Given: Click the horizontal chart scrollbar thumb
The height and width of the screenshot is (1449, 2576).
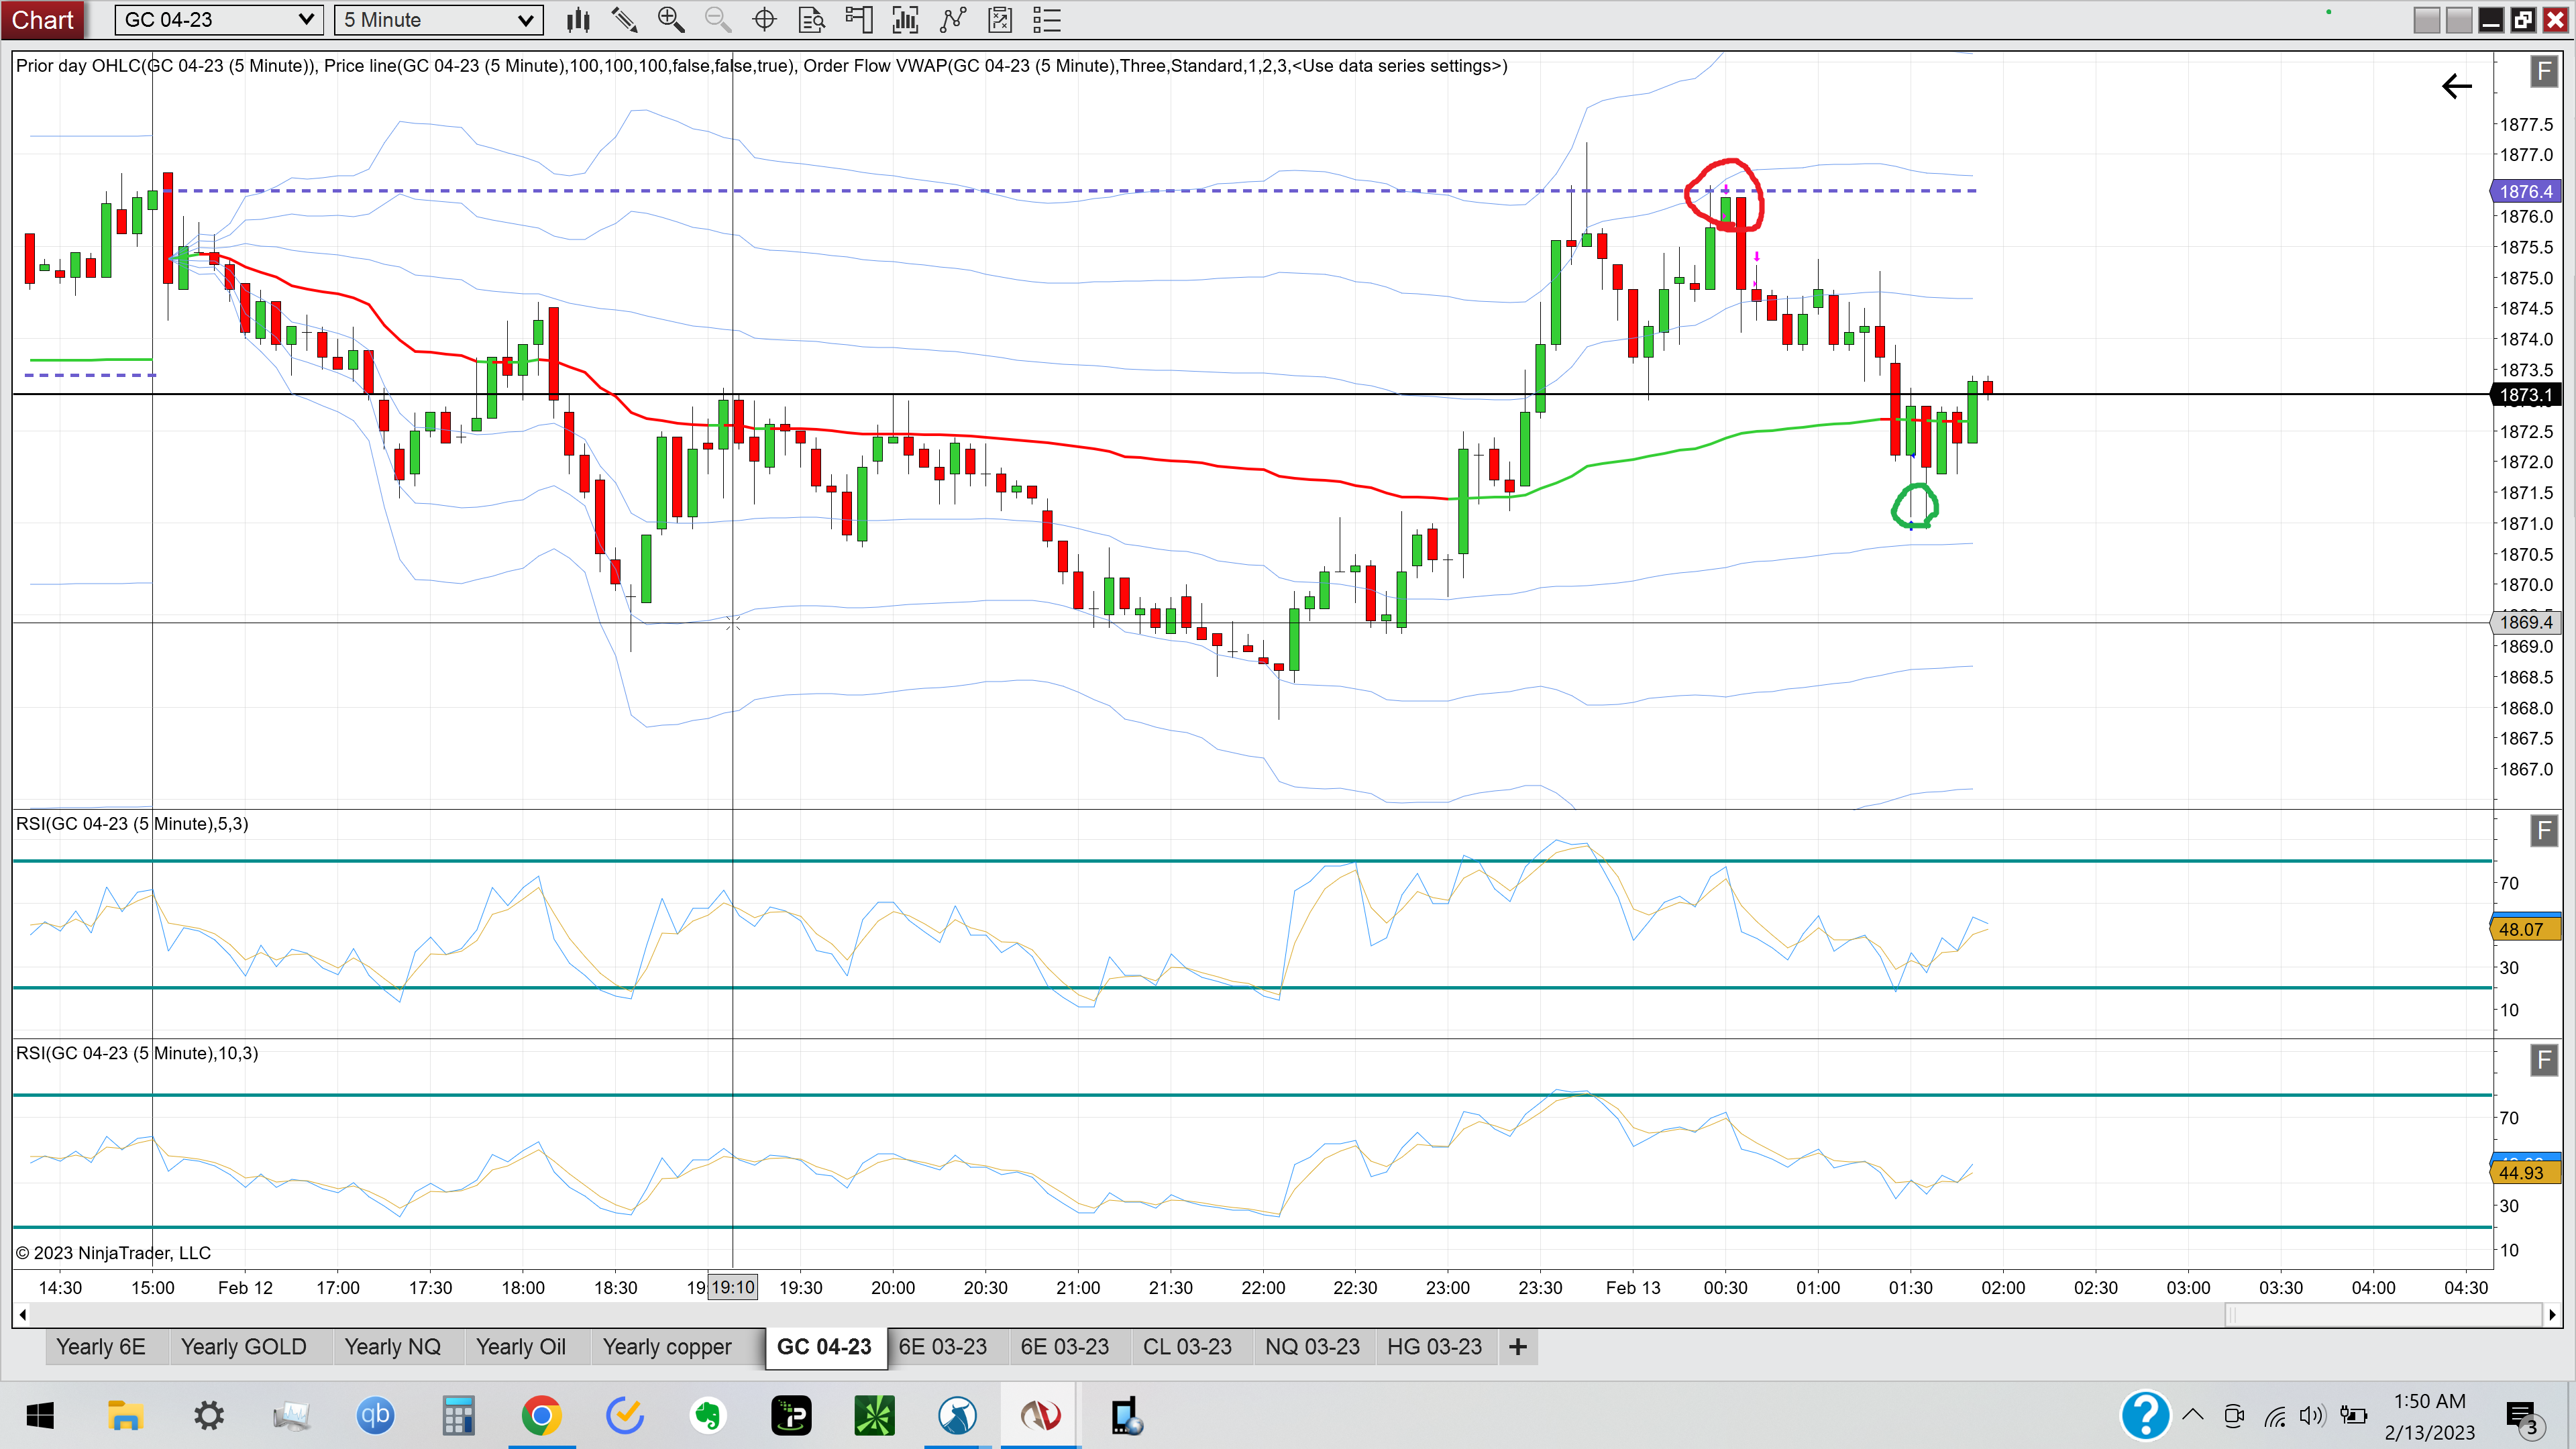Looking at the screenshot, I should pyautogui.click(x=2384, y=1314).
